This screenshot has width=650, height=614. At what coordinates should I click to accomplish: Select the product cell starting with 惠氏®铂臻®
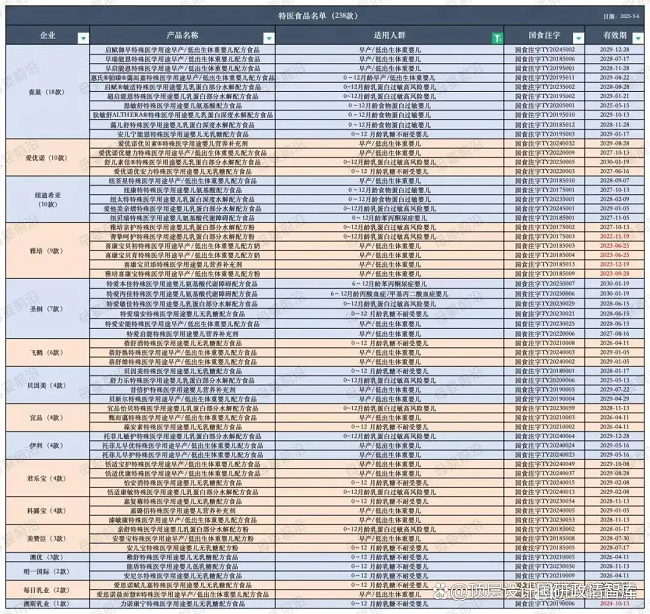pyautogui.click(x=182, y=78)
